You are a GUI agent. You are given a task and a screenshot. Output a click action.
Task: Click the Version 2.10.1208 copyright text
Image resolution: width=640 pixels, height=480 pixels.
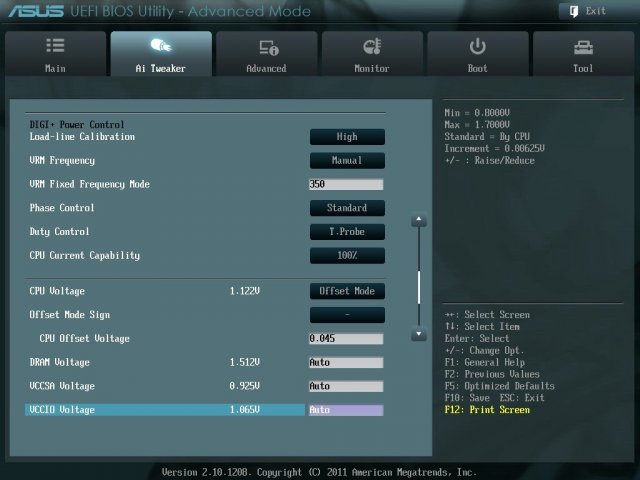[x=319, y=472]
